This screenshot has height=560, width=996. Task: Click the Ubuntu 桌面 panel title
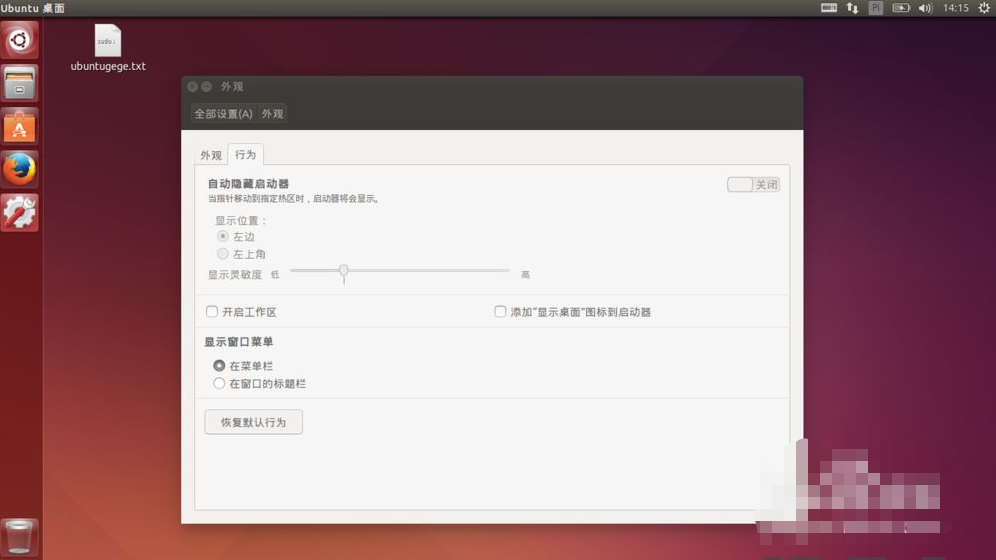point(32,8)
